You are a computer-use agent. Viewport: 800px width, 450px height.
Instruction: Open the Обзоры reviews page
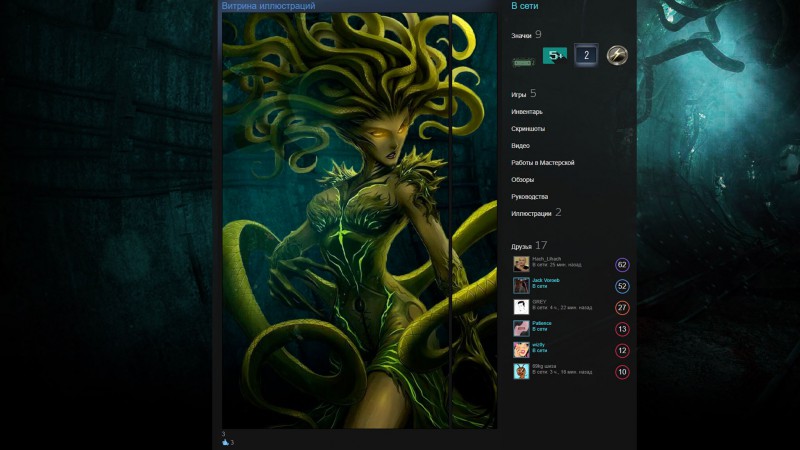pos(522,180)
